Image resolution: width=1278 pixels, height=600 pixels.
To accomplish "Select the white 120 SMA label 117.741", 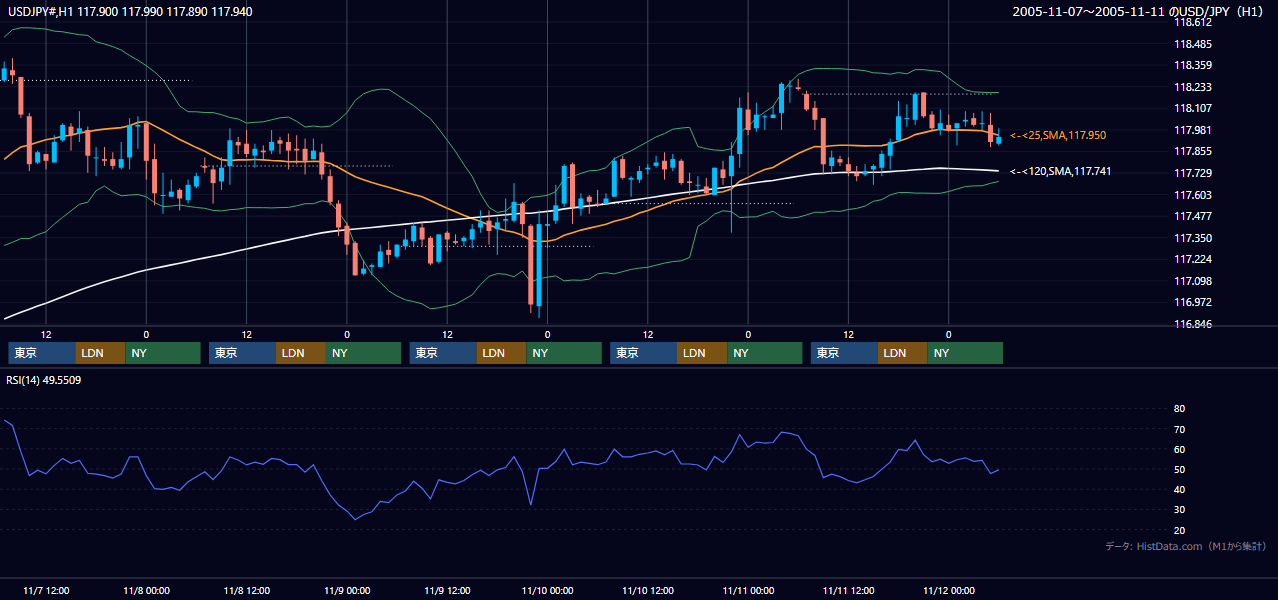I will 1060,172.
